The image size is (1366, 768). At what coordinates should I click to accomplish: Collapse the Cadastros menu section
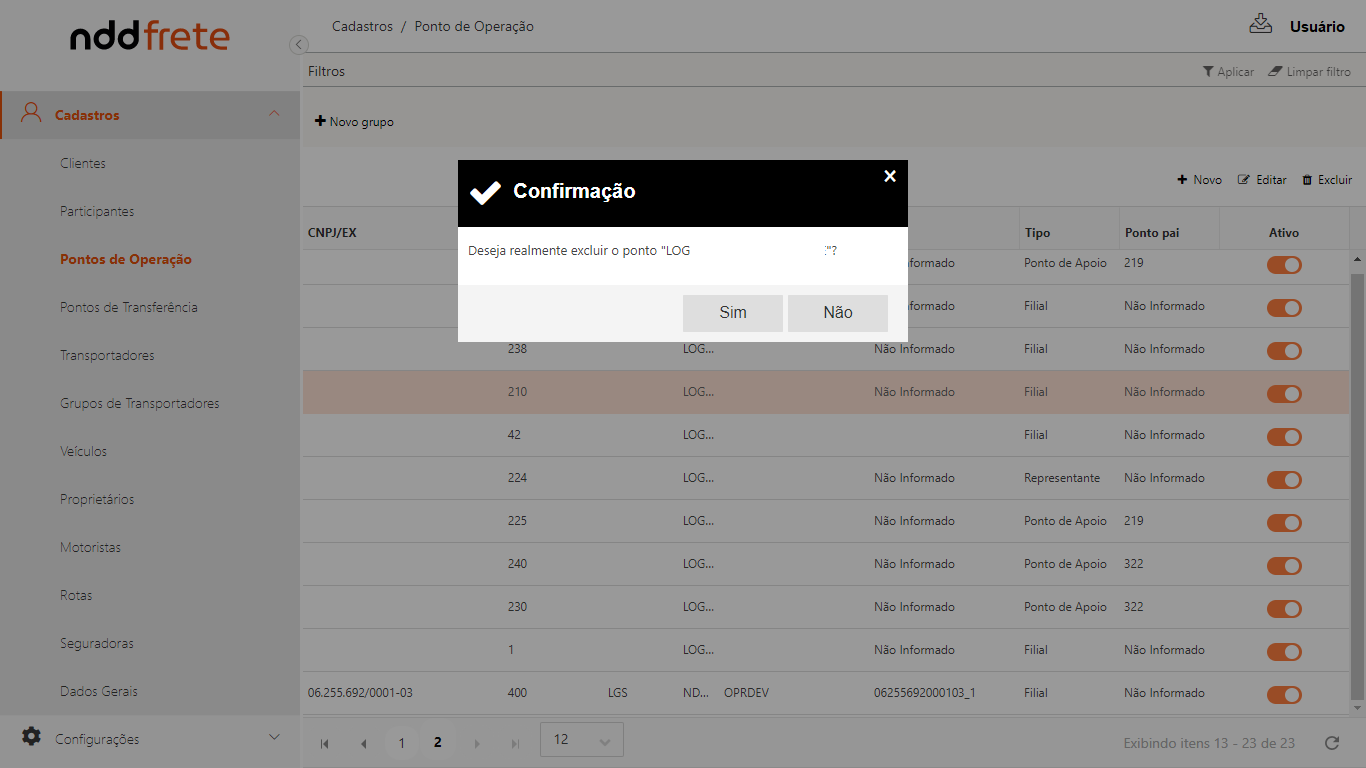274,114
